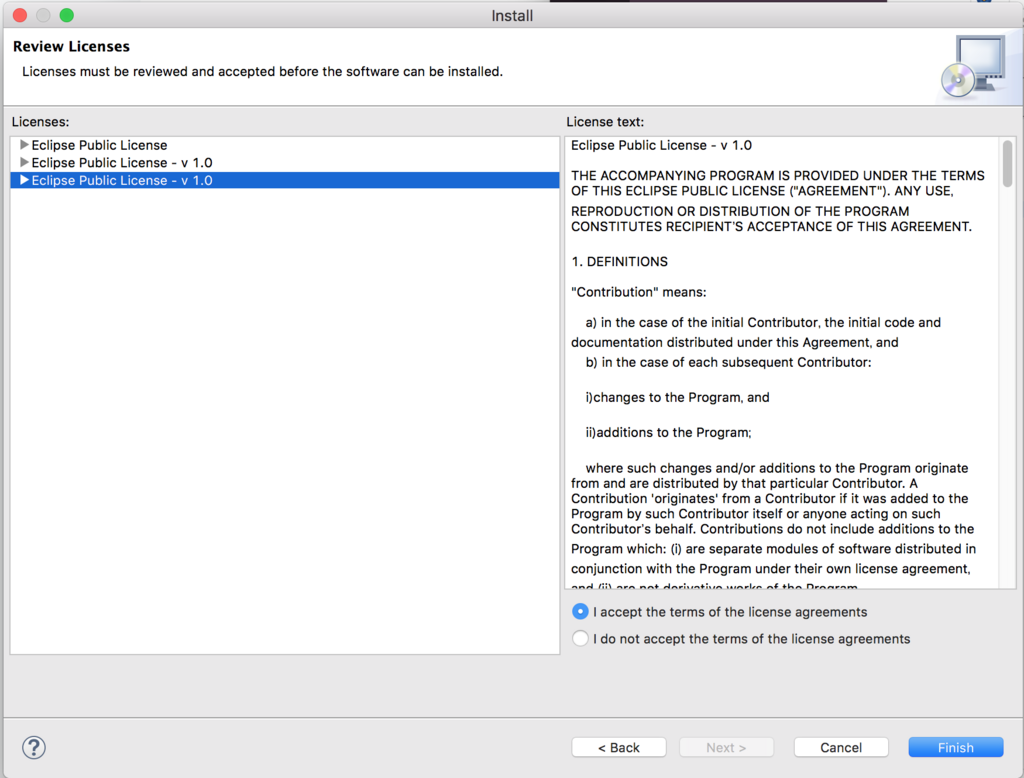Click 'b) in the case of each subsequent Contributor' line
Screen dimensions: 1024x778
728,363
